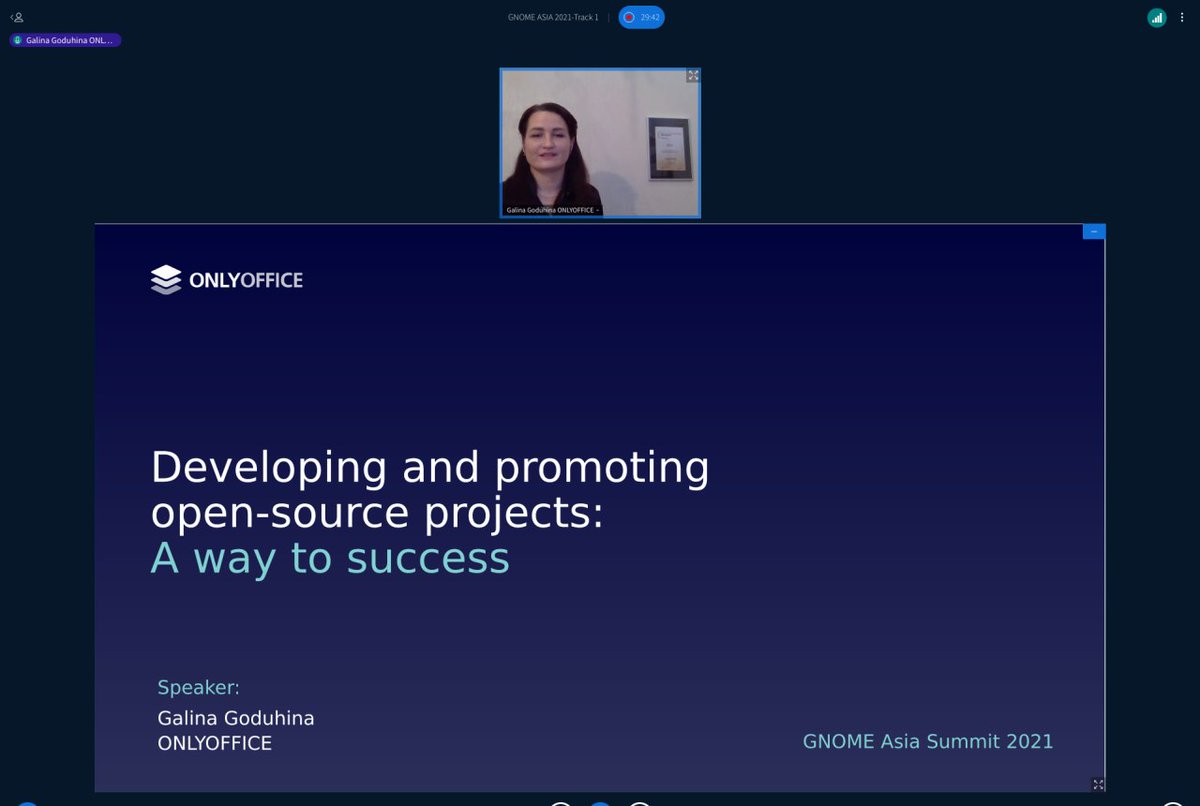Screen dimensions: 1200x806
Task: Open the connection status indicator
Action: [x=1157, y=17]
